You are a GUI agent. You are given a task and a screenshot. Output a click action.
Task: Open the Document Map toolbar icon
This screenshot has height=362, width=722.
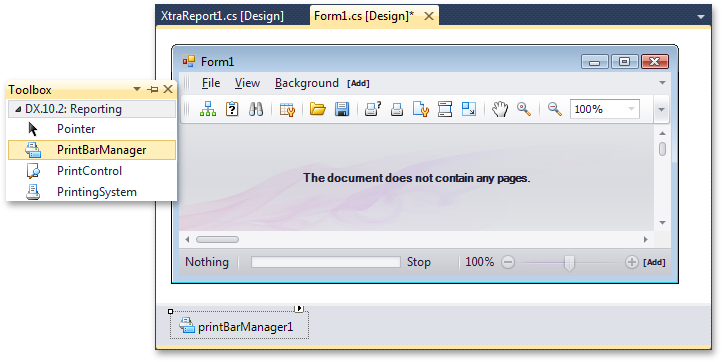pos(208,109)
